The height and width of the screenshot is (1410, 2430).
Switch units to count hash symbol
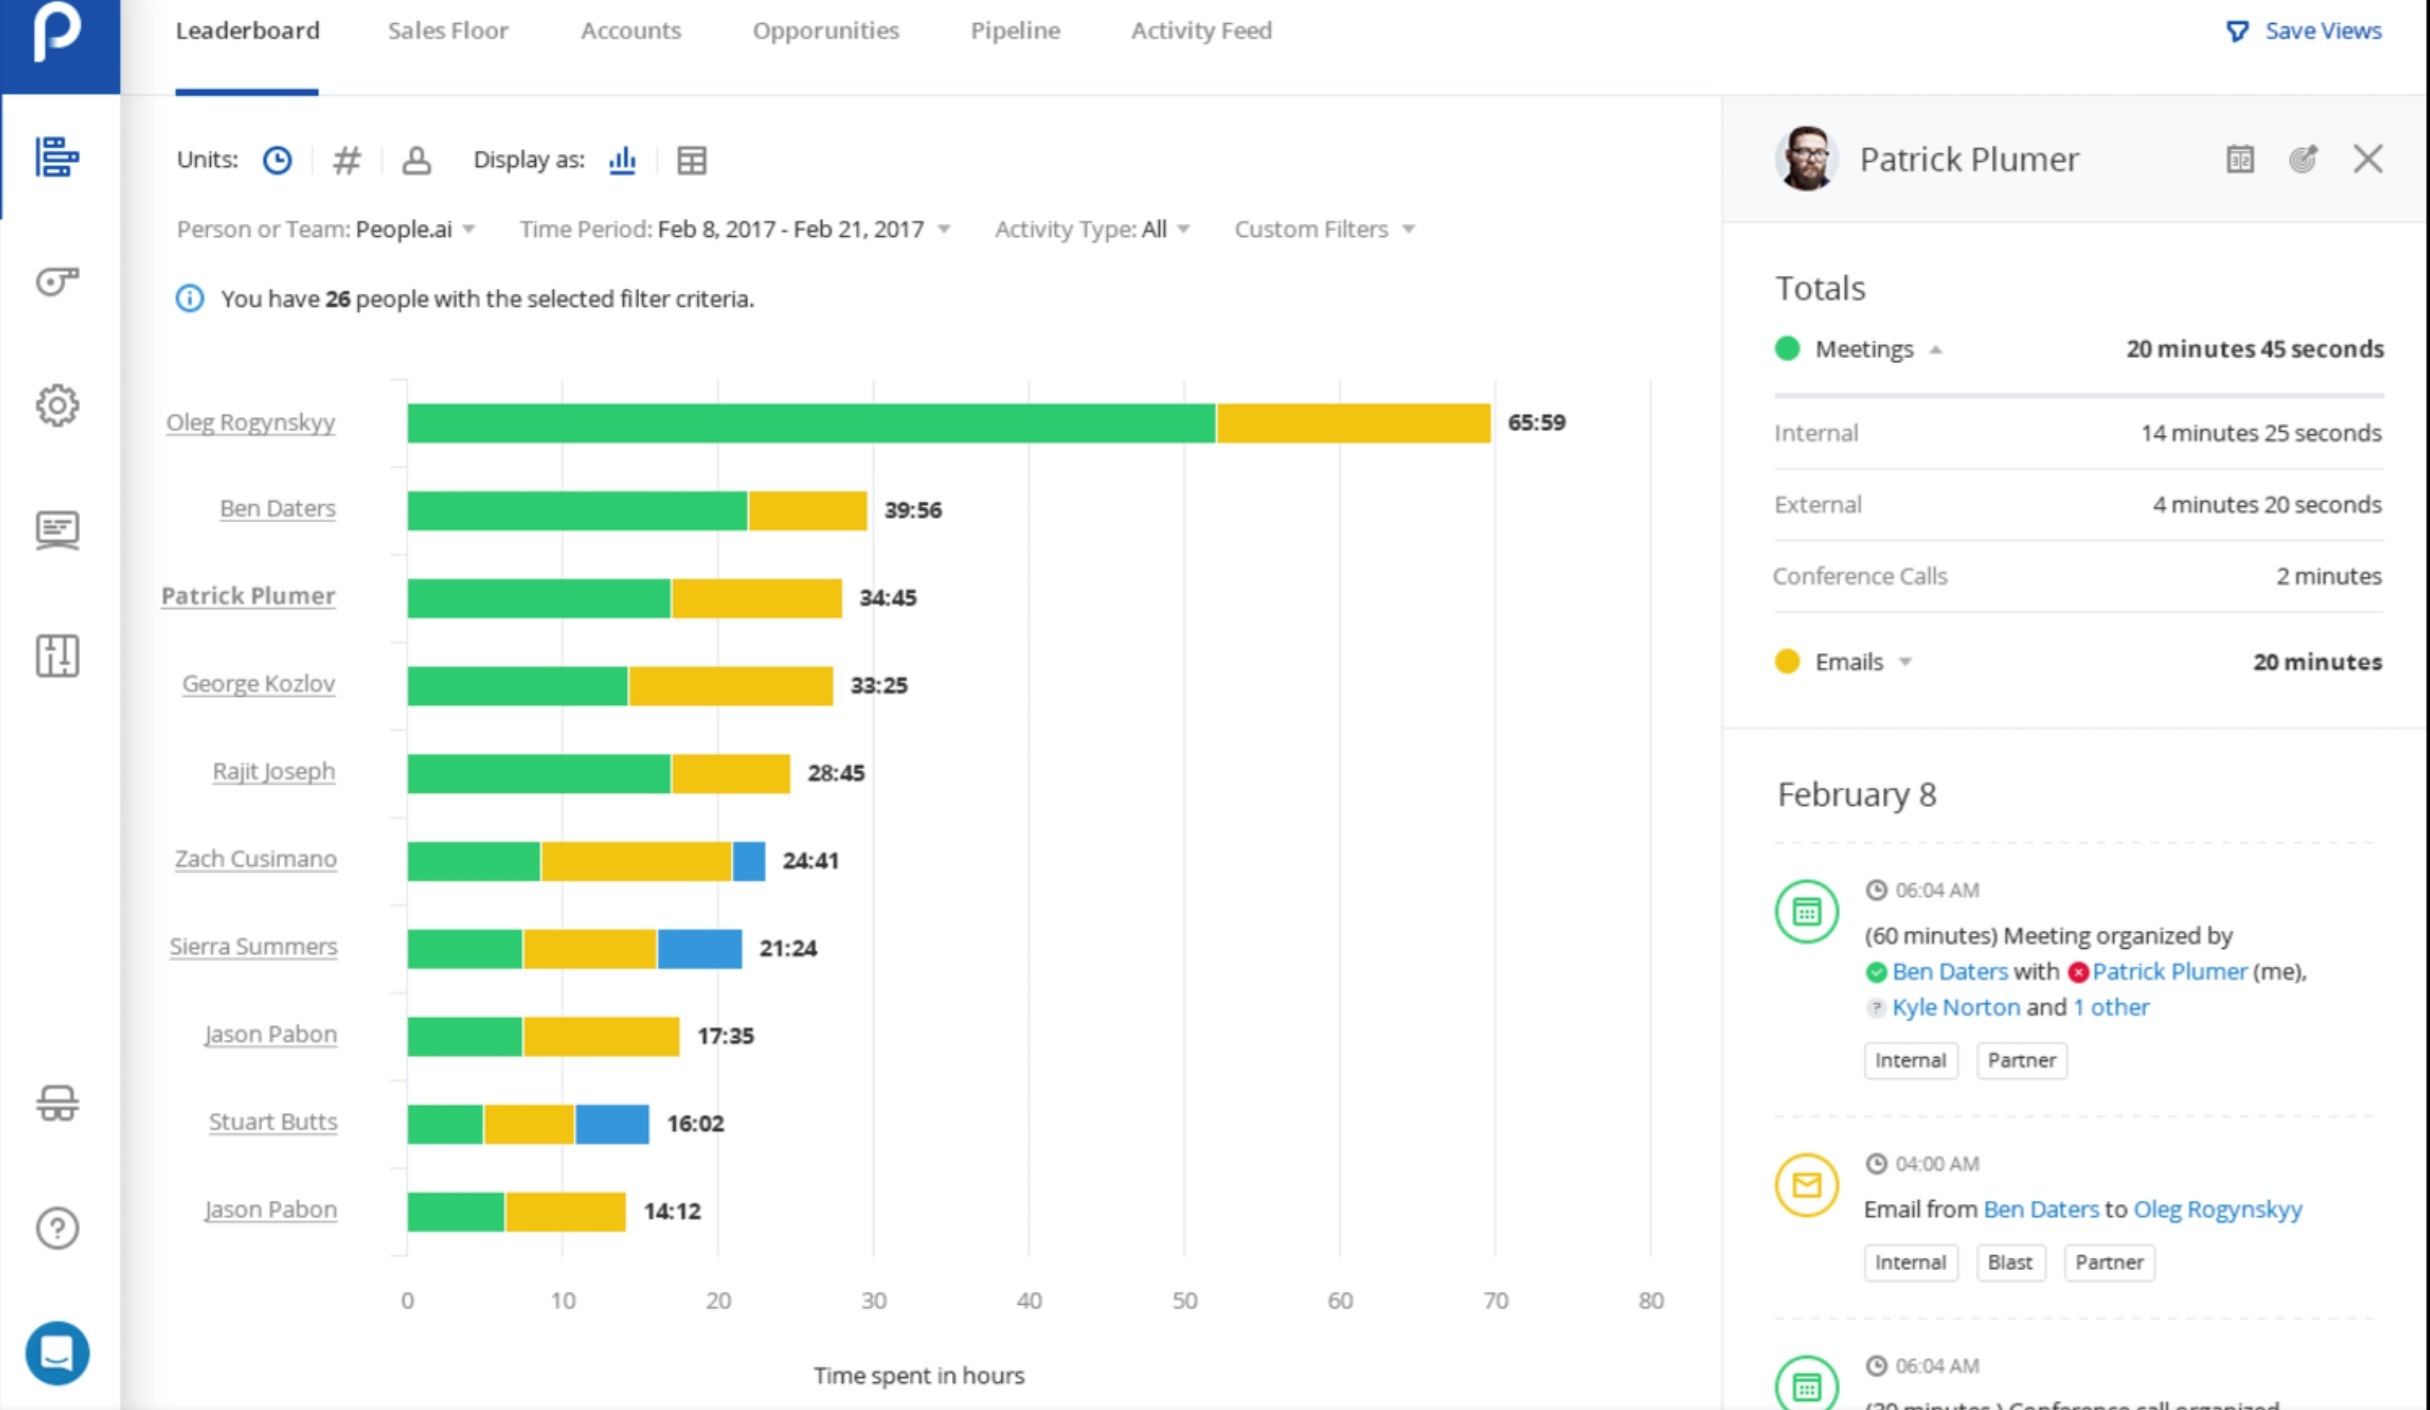tap(346, 160)
